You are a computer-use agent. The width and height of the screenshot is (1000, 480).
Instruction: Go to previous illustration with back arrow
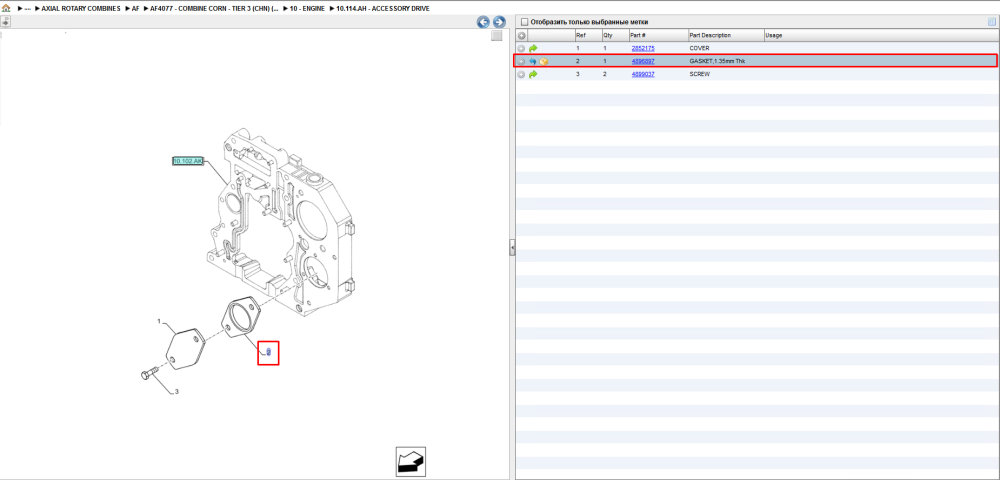click(483, 22)
